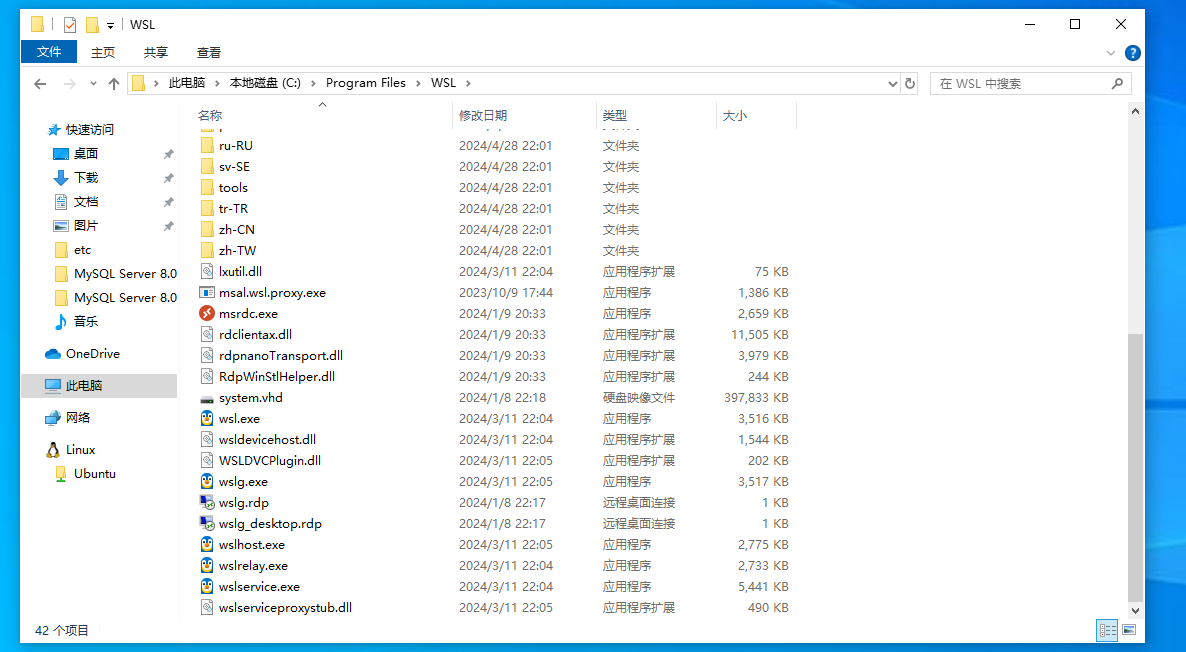Open the Ubuntu entry under Linux
The height and width of the screenshot is (652, 1186).
[85, 473]
